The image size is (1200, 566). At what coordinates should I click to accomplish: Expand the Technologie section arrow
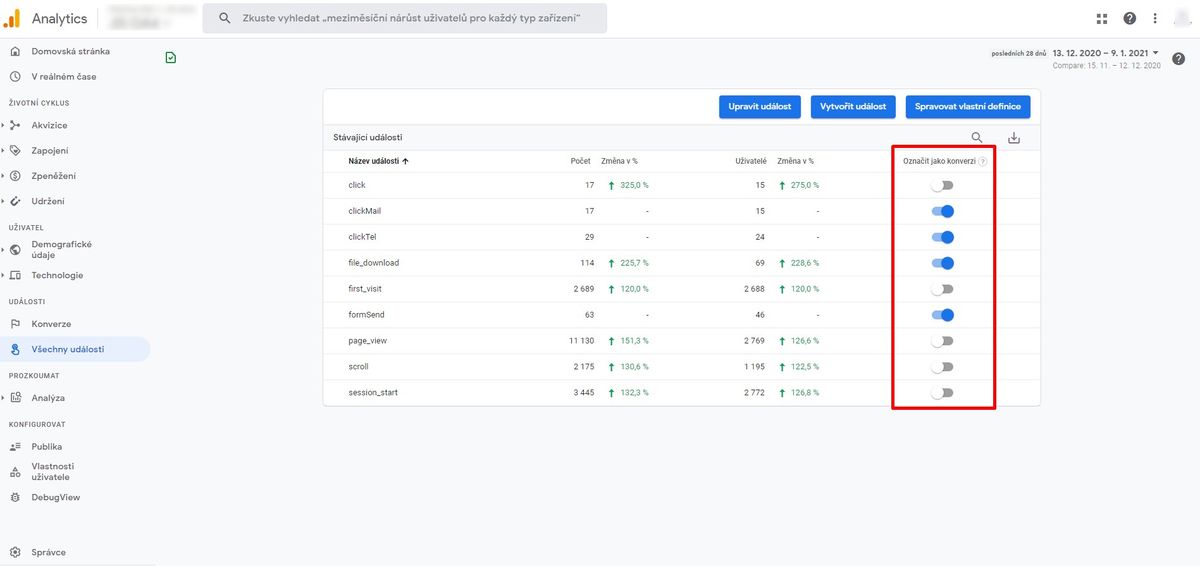3,275
